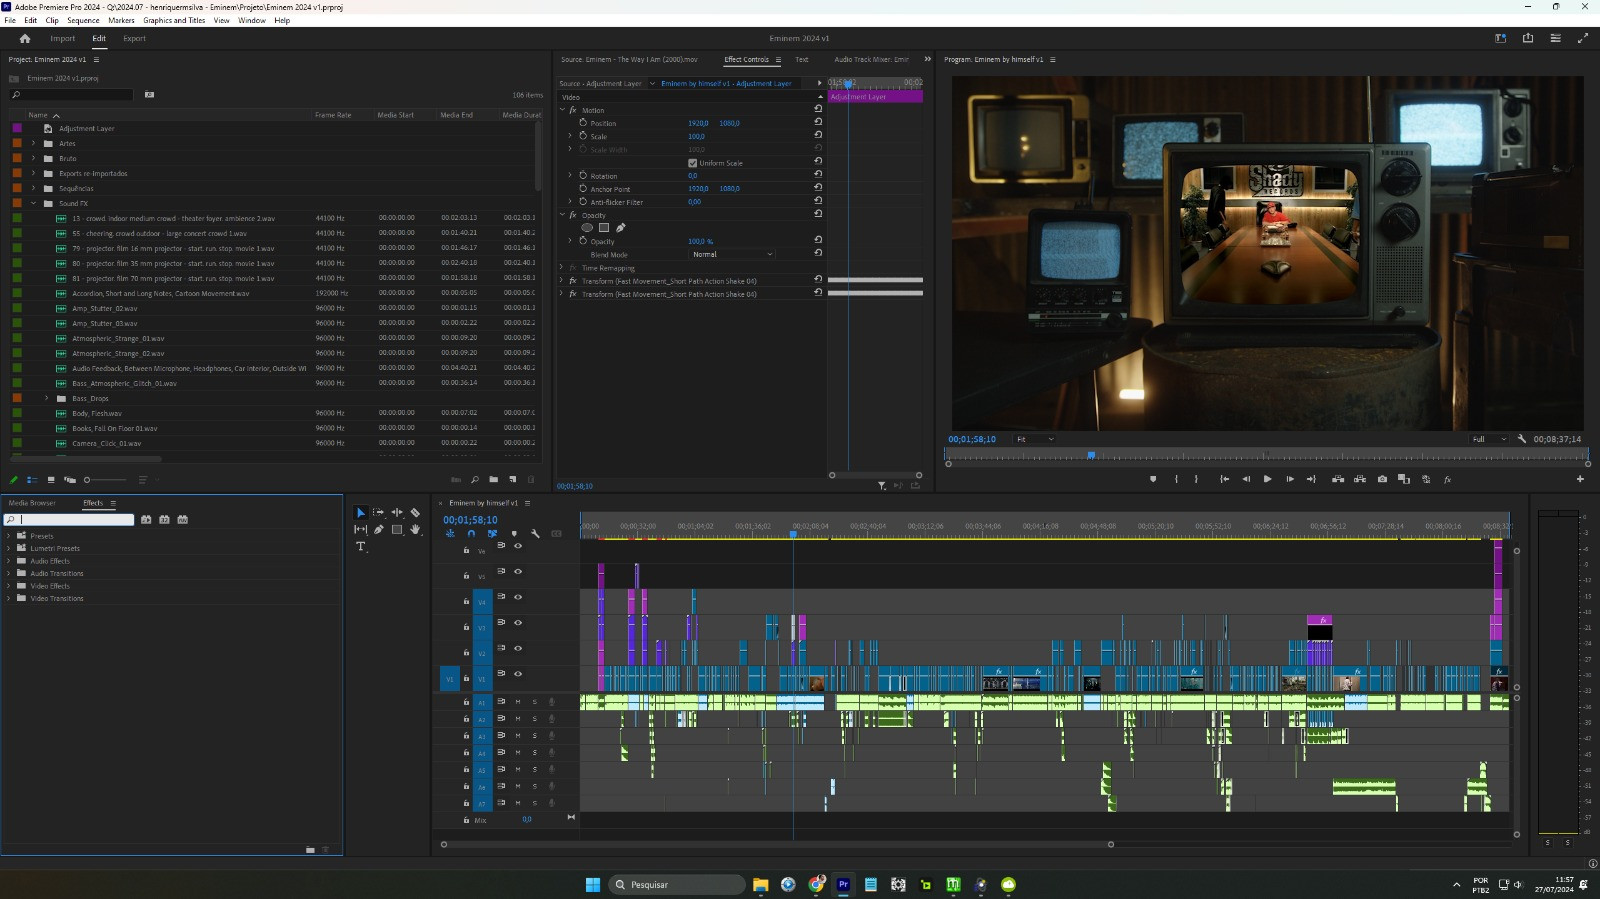Open the Blend Mode dropdown
Image resolution: width=1600 pixels, height=899 pixels.
[x=732, y=255]
